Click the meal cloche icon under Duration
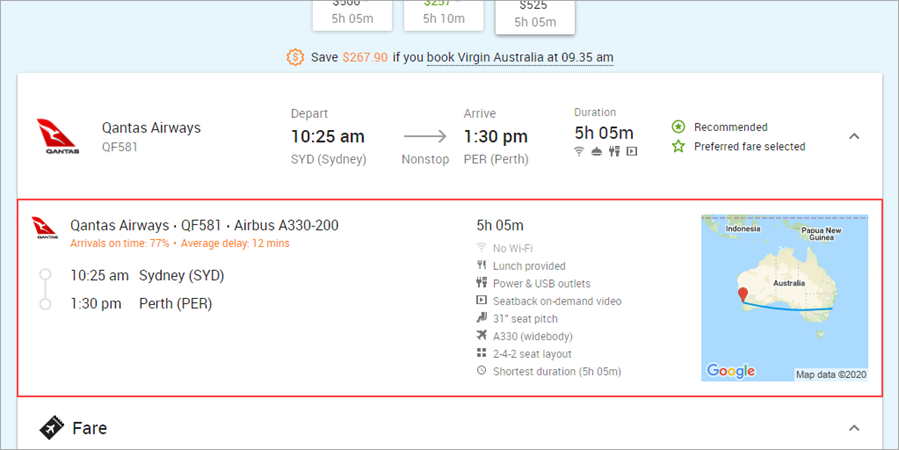The height and width of the screenshot is (450, 899). [596, 151]
